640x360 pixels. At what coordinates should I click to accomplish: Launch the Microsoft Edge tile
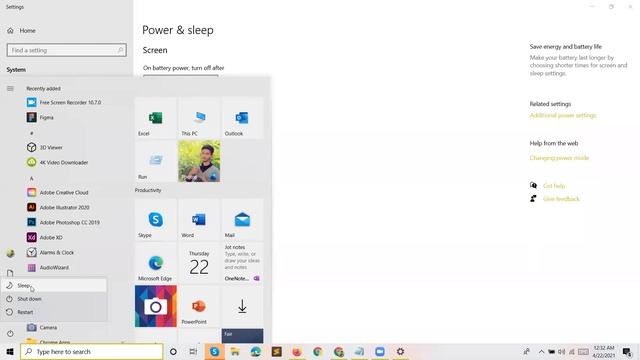tap(156, 263)
